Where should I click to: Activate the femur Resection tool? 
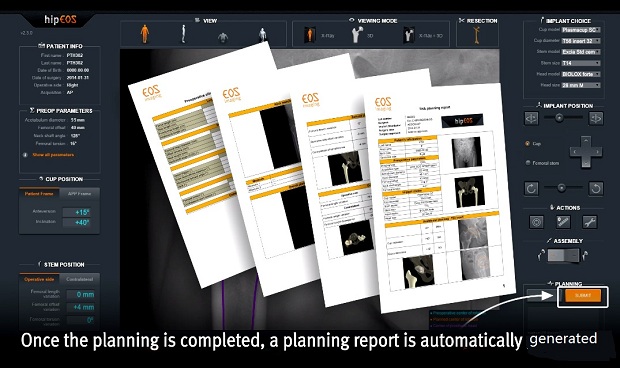(477, 35)
